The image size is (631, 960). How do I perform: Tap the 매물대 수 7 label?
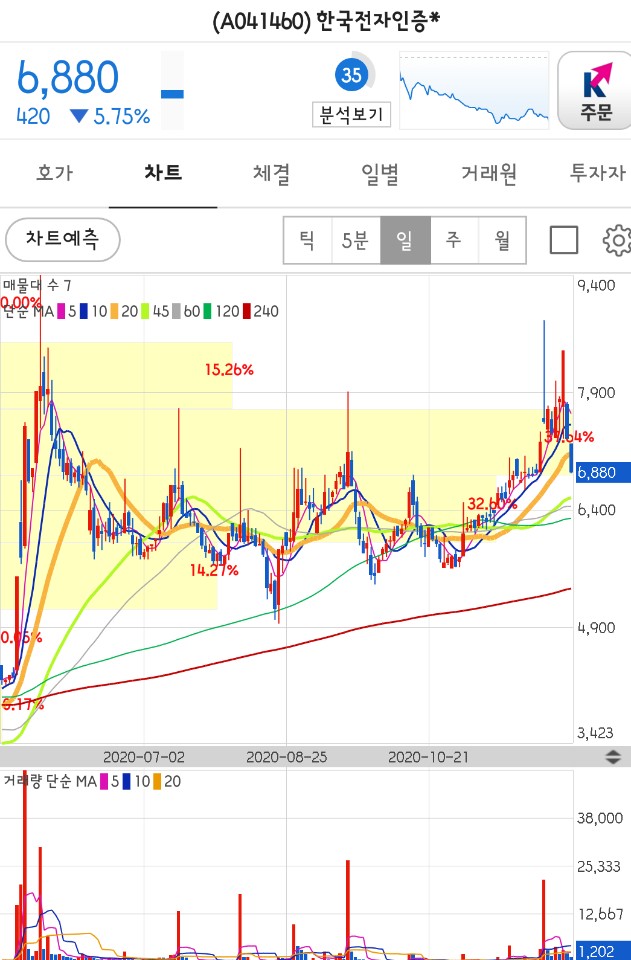point(37,285)
